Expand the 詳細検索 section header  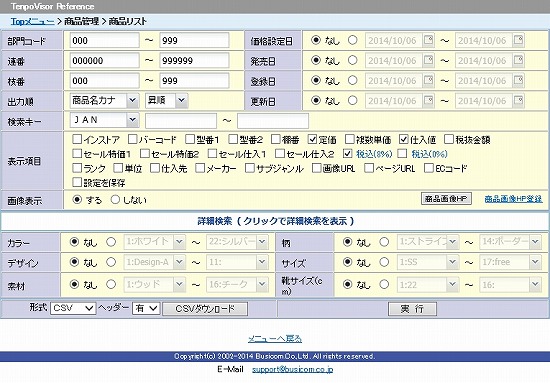[275, 221]
